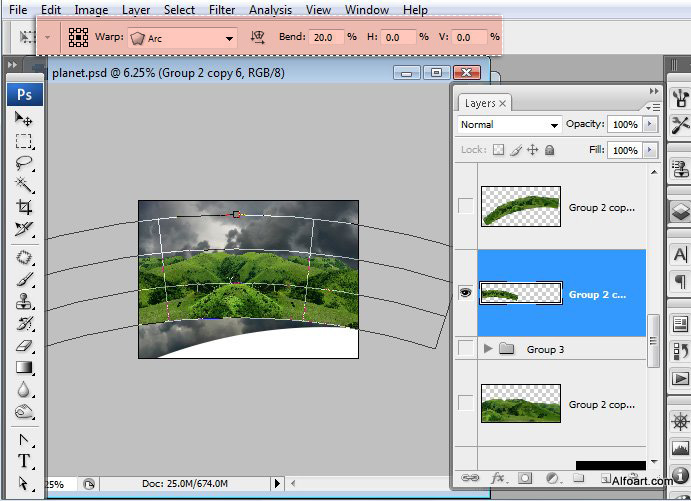
Task: Select the Lasso tool
Action: 24,163
